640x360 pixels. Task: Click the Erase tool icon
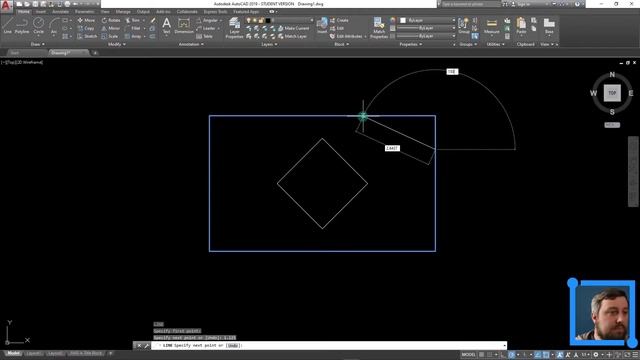(x=153, y=20)
